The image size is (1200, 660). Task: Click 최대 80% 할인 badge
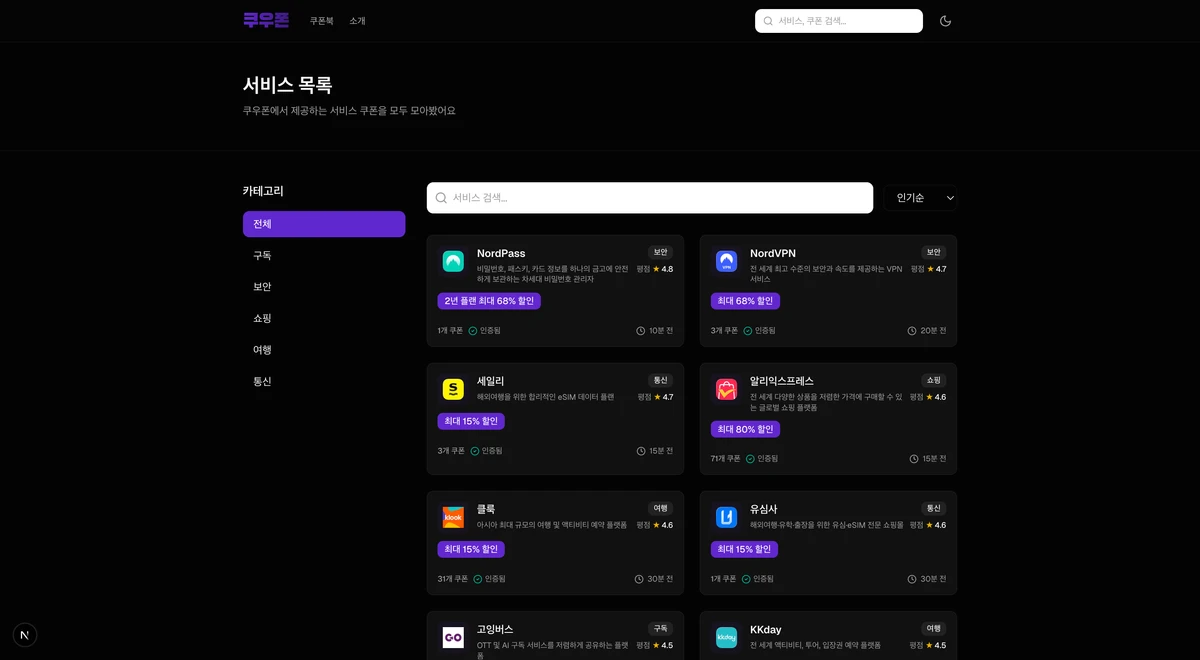point(746,429)
